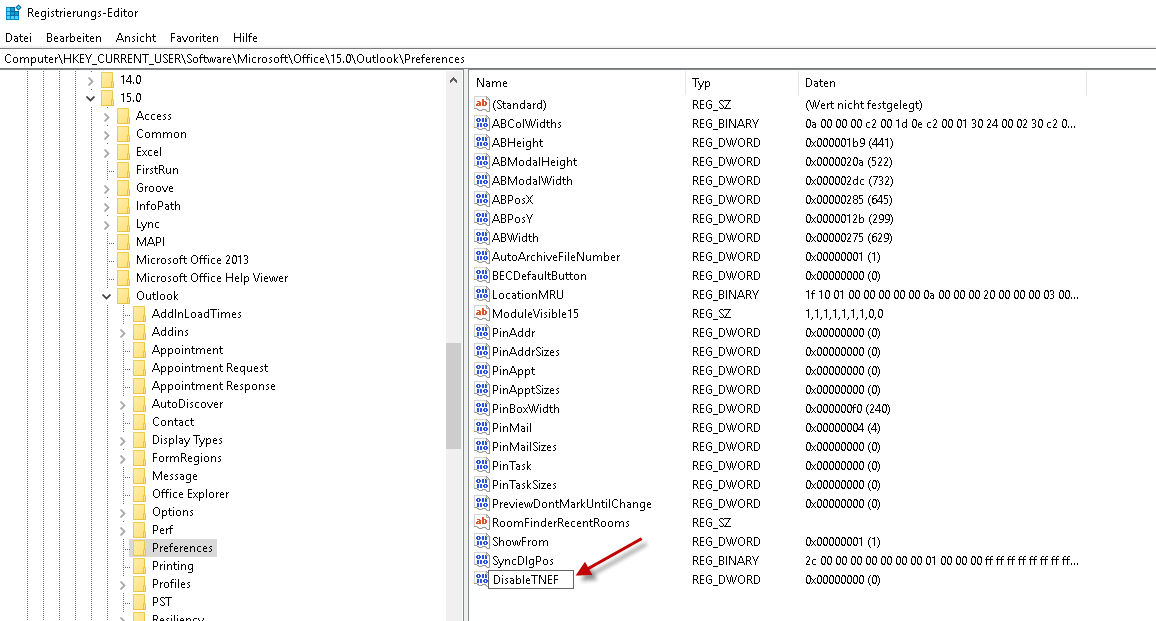
Task: Select the AddInLoadTimes key
Action: coord(196,314)
